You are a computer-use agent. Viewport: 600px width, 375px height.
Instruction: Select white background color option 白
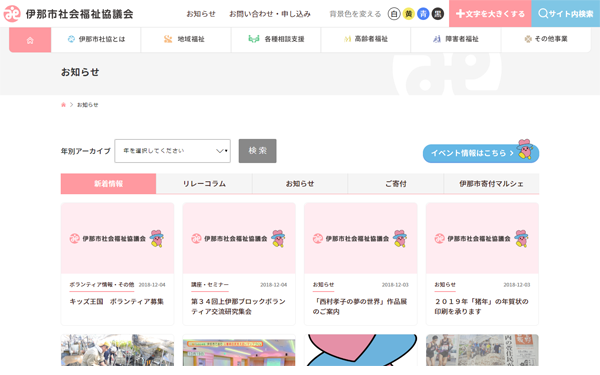point(394,14)
